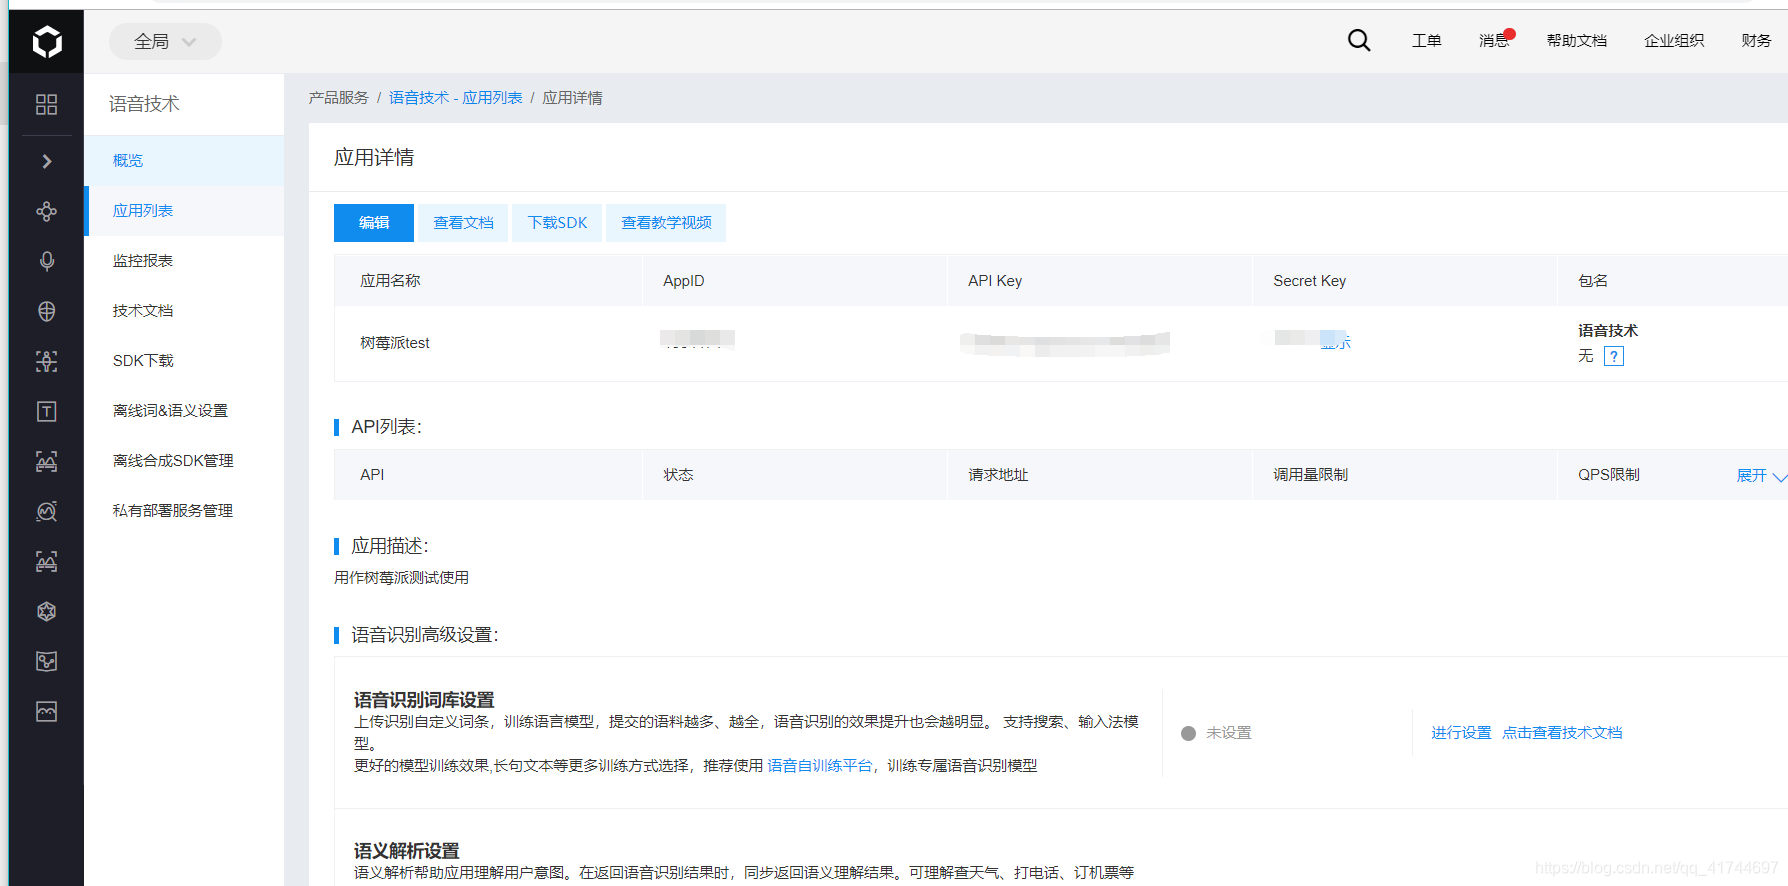Click the 用作树莓派测试使用 description text
Image resolution: width=1788 pixels, height=886 pixels.
tap(401, 578)
